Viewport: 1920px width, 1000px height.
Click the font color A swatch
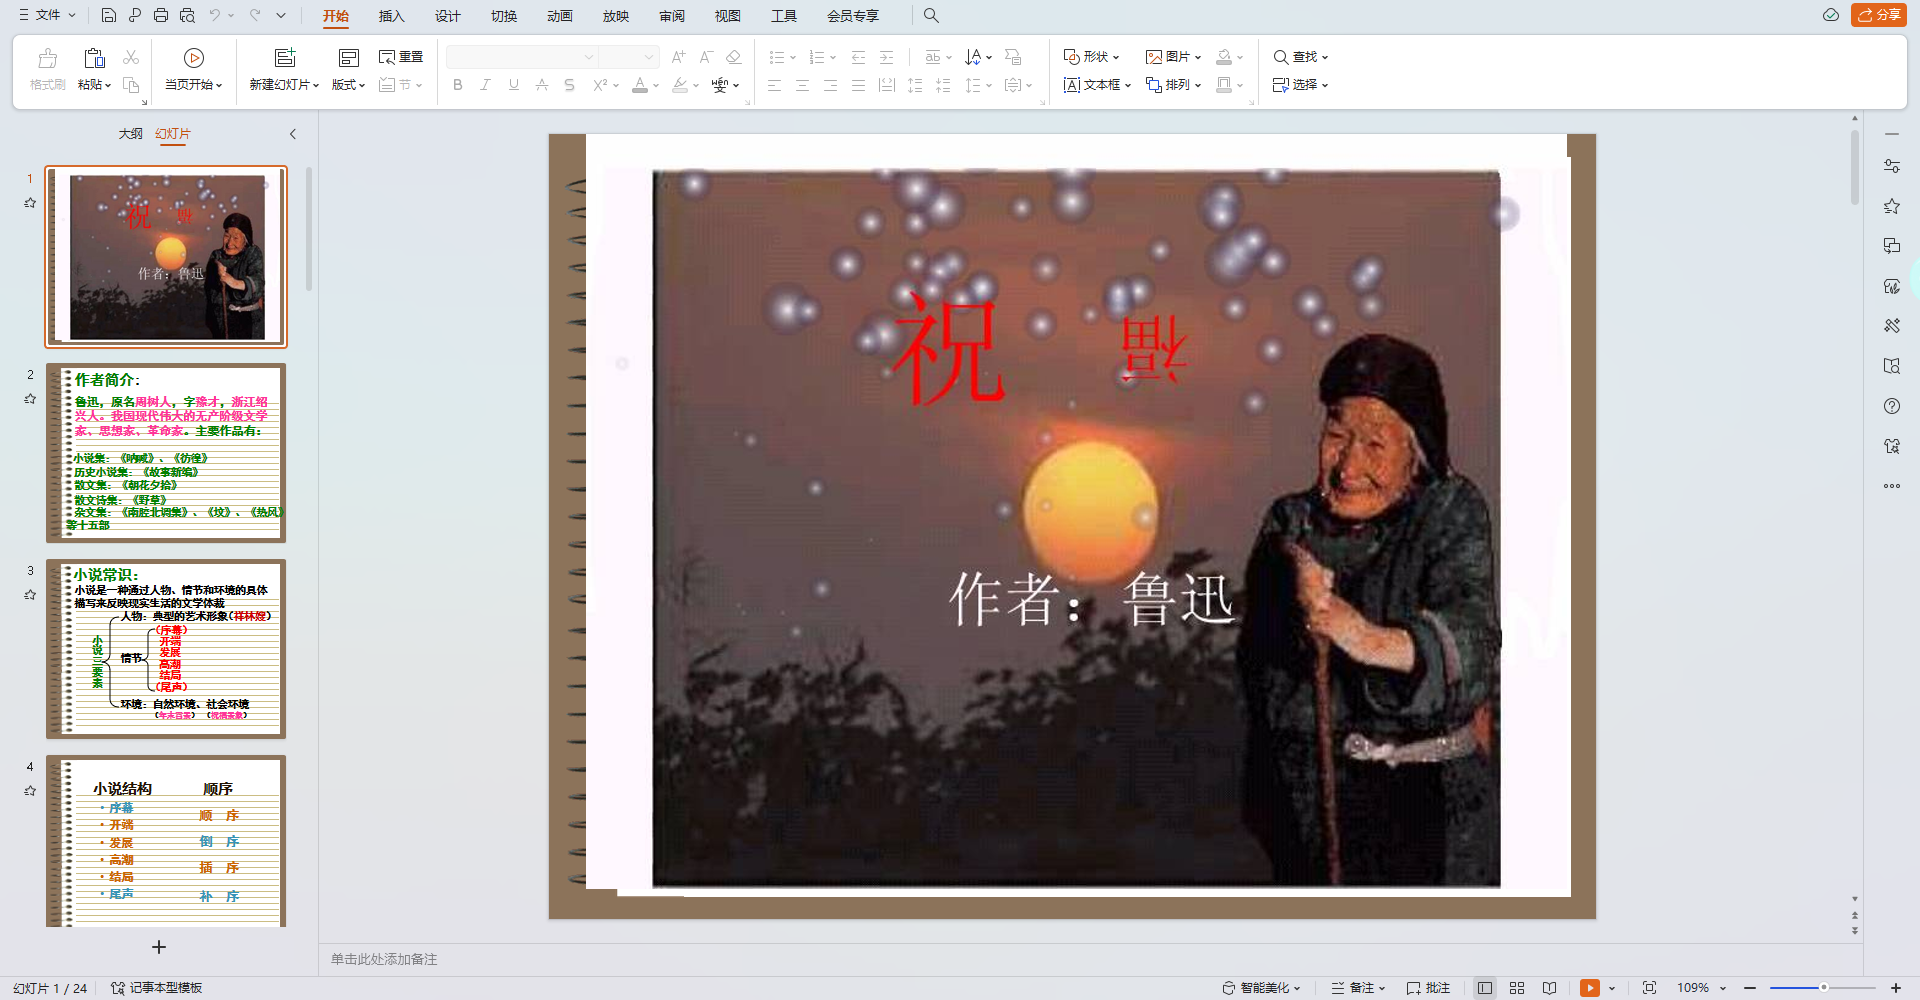coord(640,85)
